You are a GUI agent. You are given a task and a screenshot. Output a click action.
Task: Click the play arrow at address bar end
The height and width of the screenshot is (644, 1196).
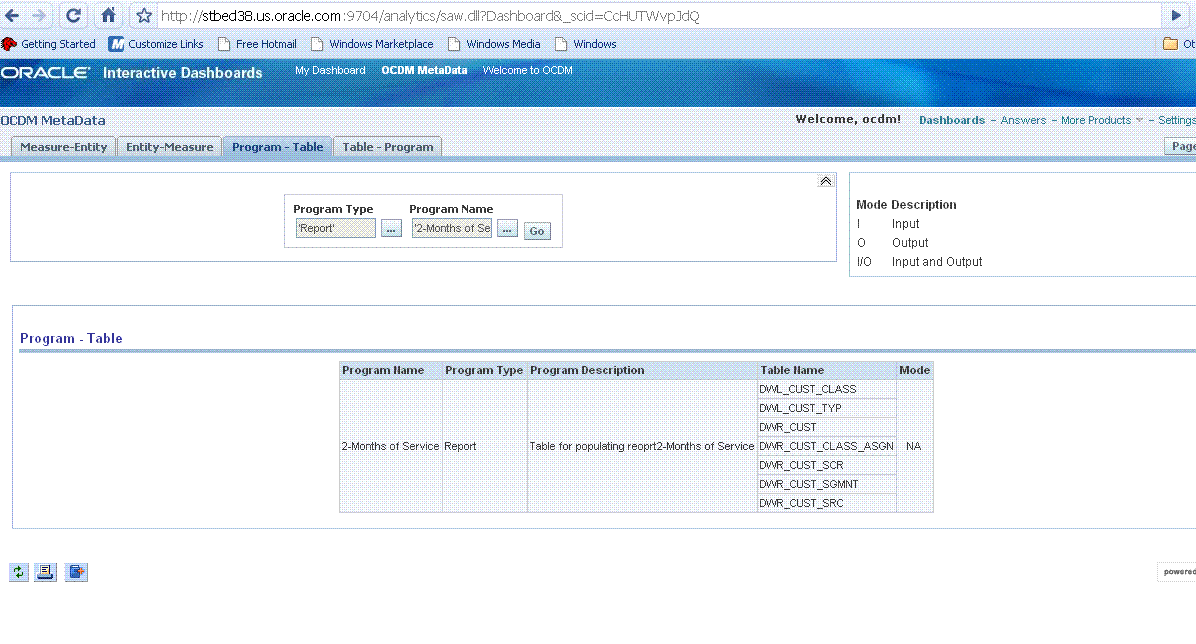tap(1175, 15)
